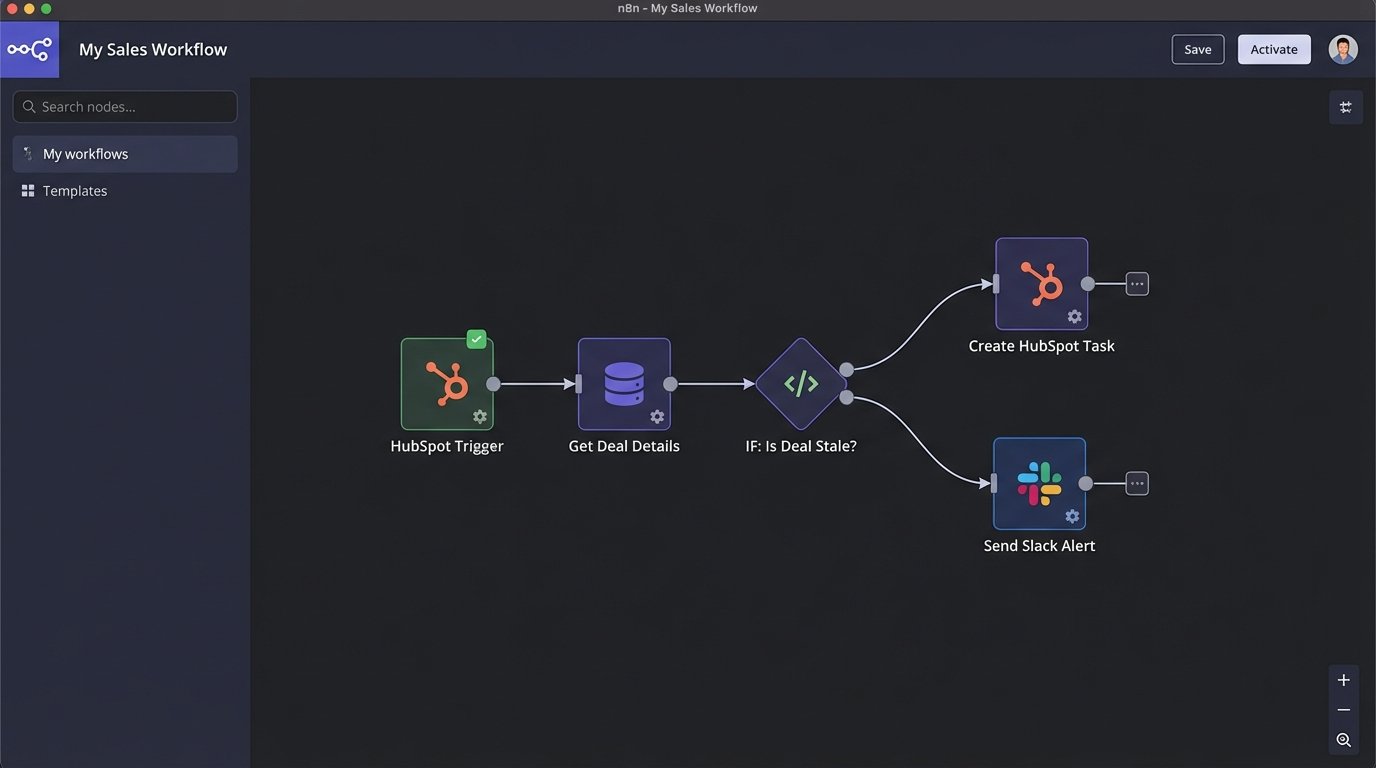
Task: Open the Create HubSpot Task node
Action: click(1040, 283)
